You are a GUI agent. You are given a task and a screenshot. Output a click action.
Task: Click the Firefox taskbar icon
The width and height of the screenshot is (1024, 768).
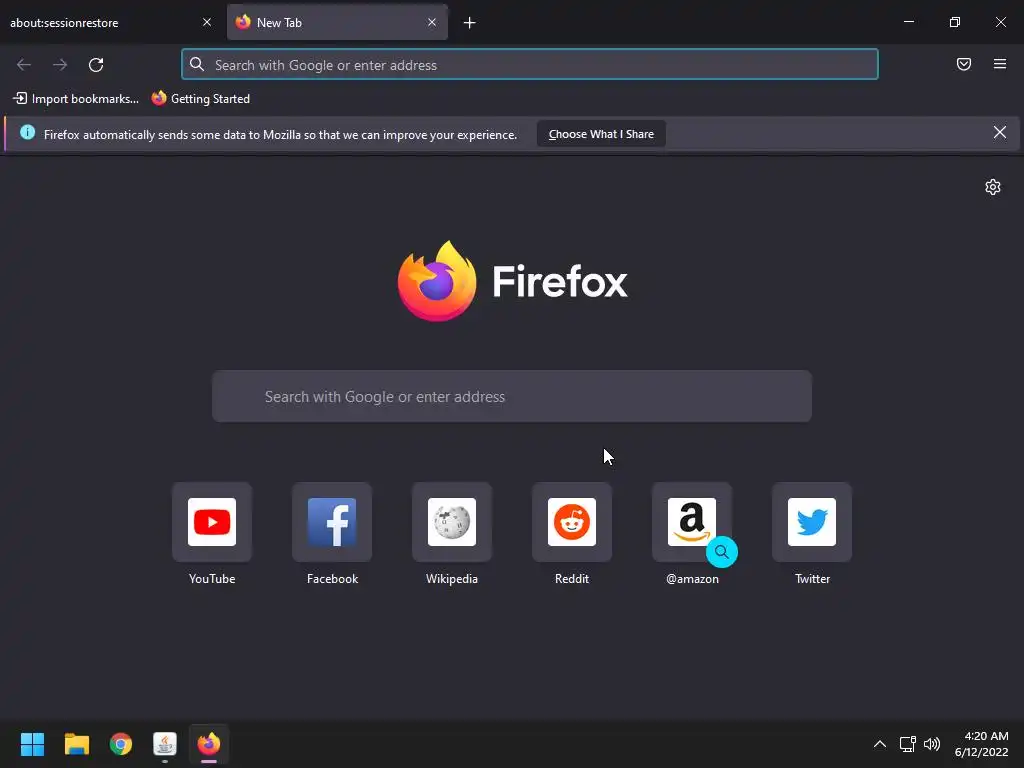209,744
